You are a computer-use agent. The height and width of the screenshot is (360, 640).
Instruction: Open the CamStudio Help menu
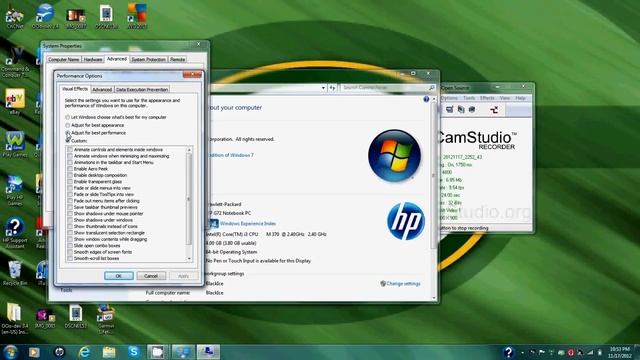[x=520, y=98]
